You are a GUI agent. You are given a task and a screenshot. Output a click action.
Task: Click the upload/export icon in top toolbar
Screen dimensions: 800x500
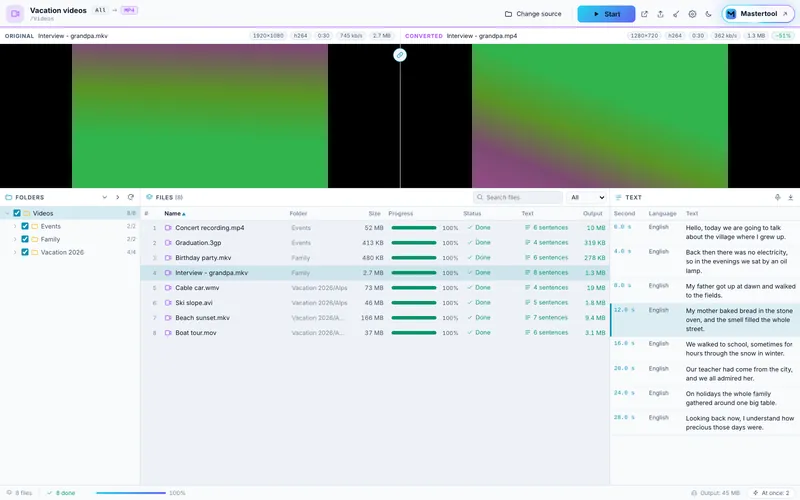pos(660,14)
